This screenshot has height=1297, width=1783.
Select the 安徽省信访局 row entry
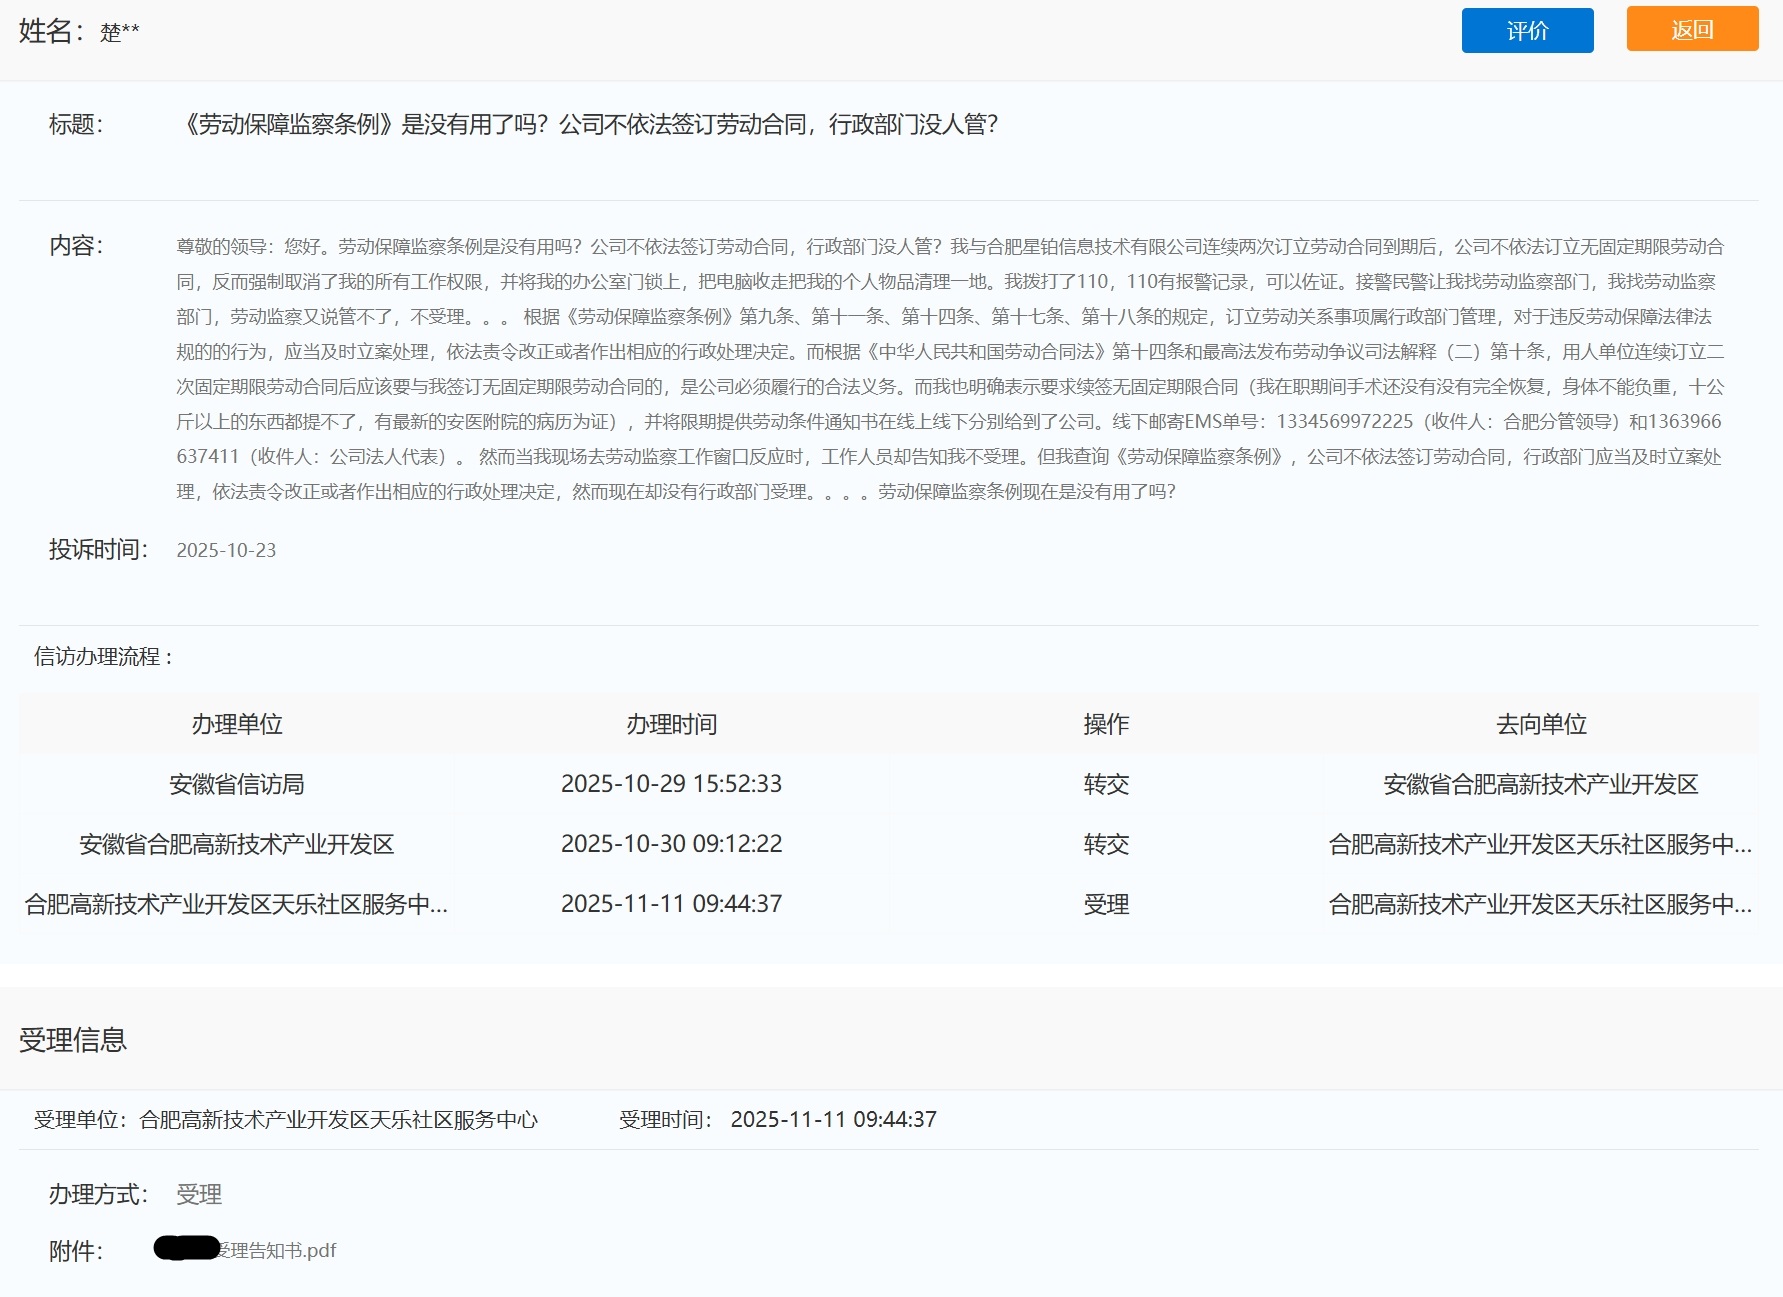coord(237,785)
